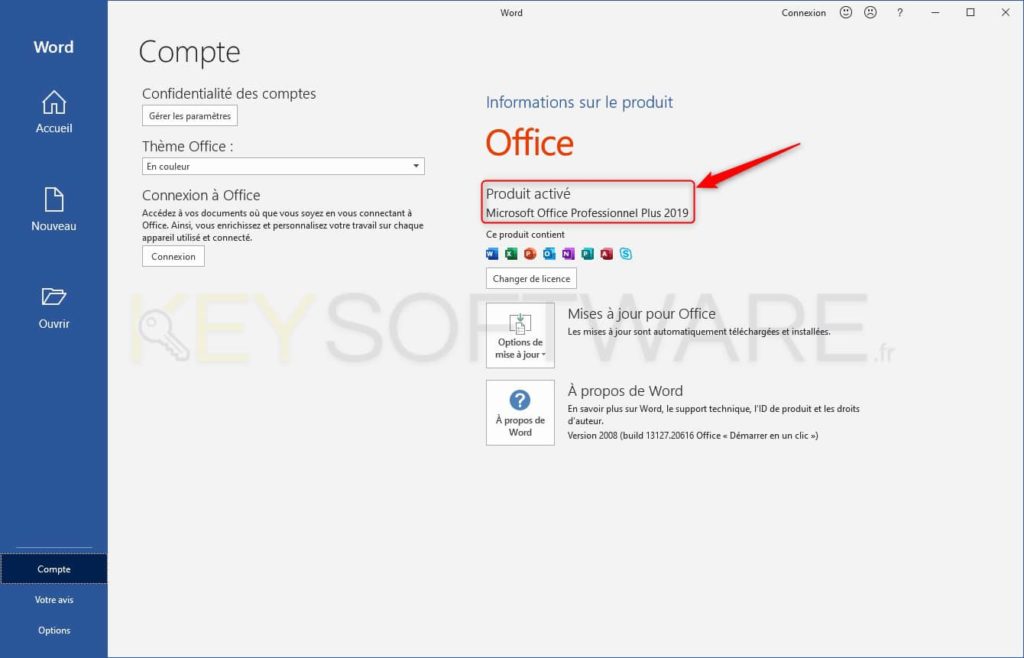Click Changer de licence button

[x=532, y=279]
